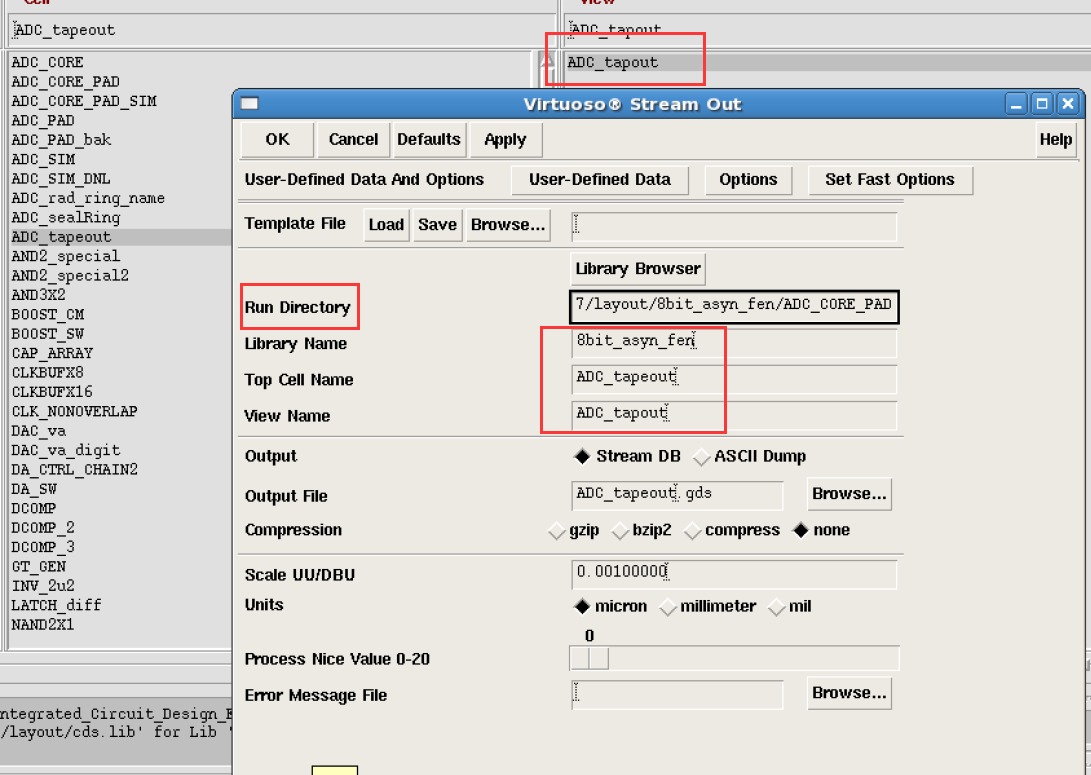Click the OK button in Stream Out
Viewport: 1091px width, 775px height.
pos(277,140)
